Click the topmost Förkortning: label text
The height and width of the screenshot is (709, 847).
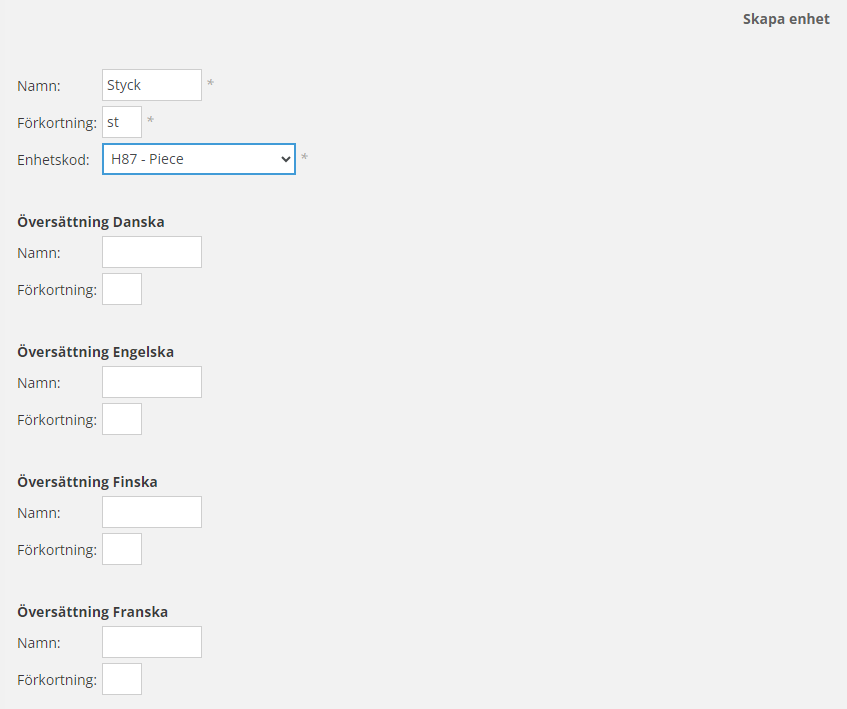(x=57, y=123)
